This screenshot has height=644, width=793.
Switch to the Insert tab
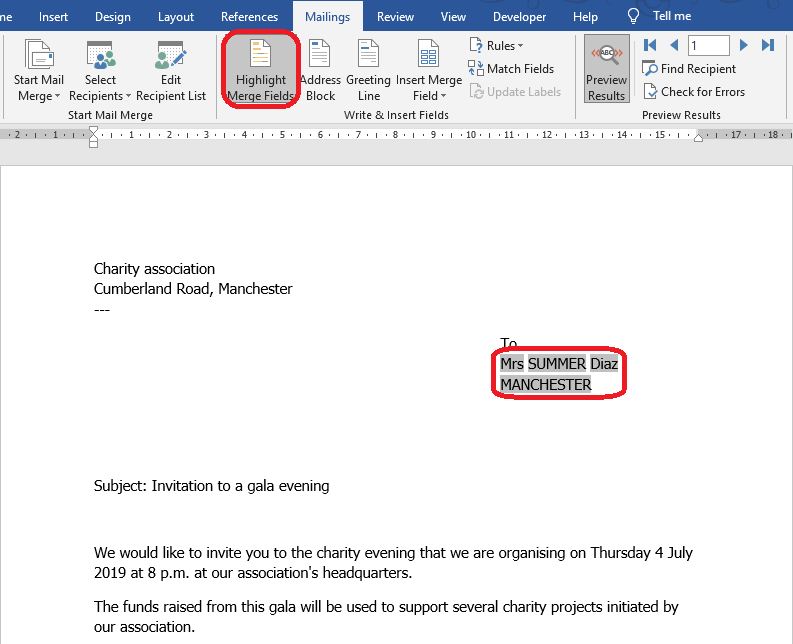click(x=53, y=17)
